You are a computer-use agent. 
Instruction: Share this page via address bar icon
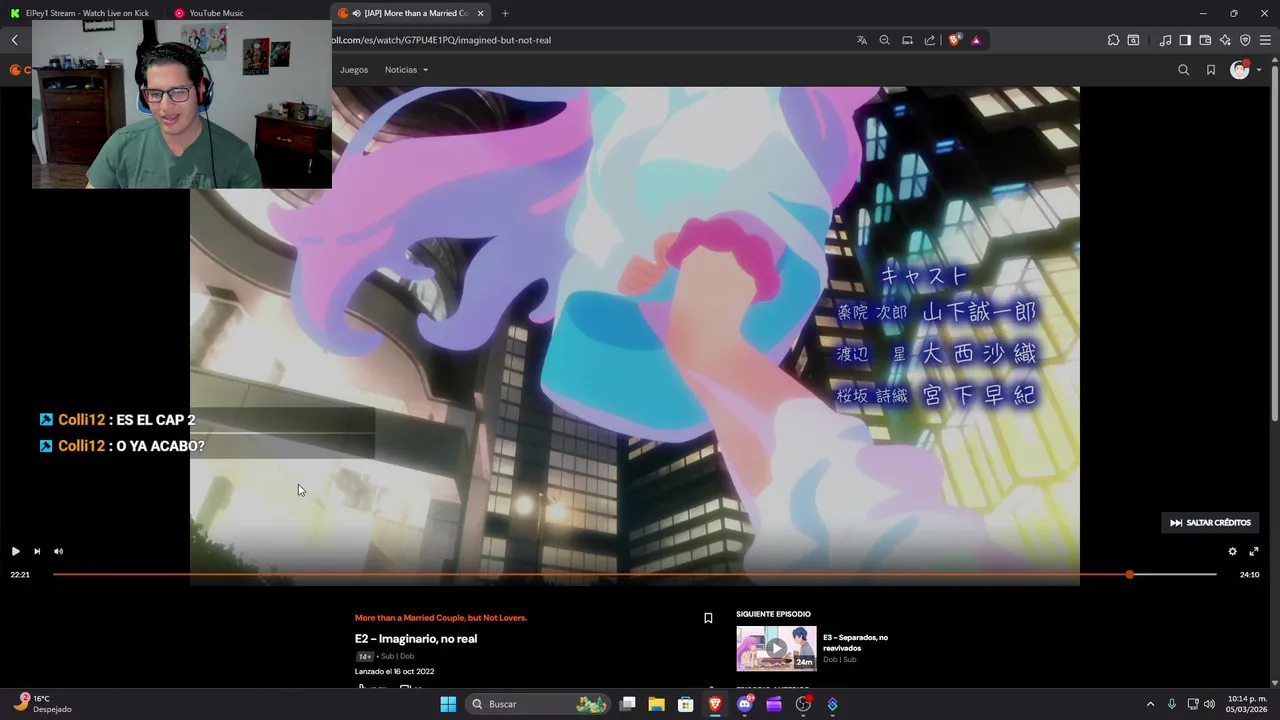pos(930,40)
